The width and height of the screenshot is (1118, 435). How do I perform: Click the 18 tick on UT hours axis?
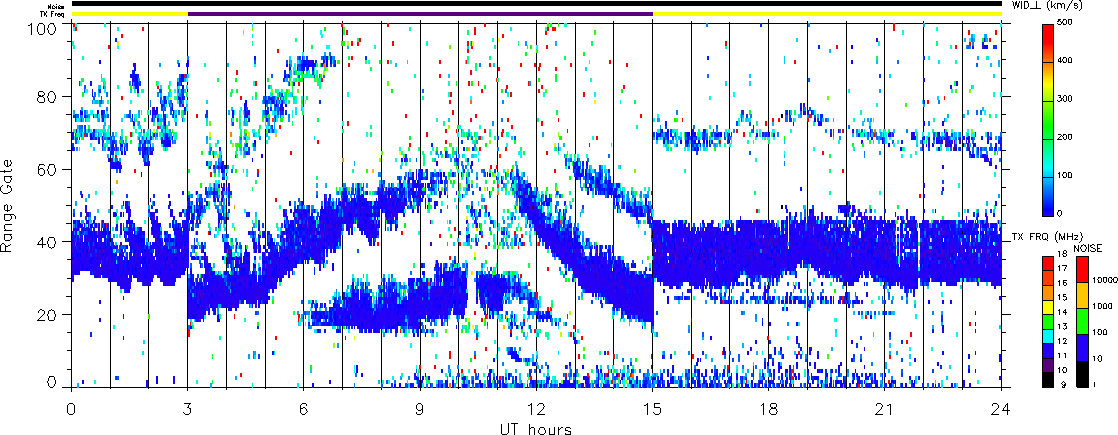pos(769,409)
